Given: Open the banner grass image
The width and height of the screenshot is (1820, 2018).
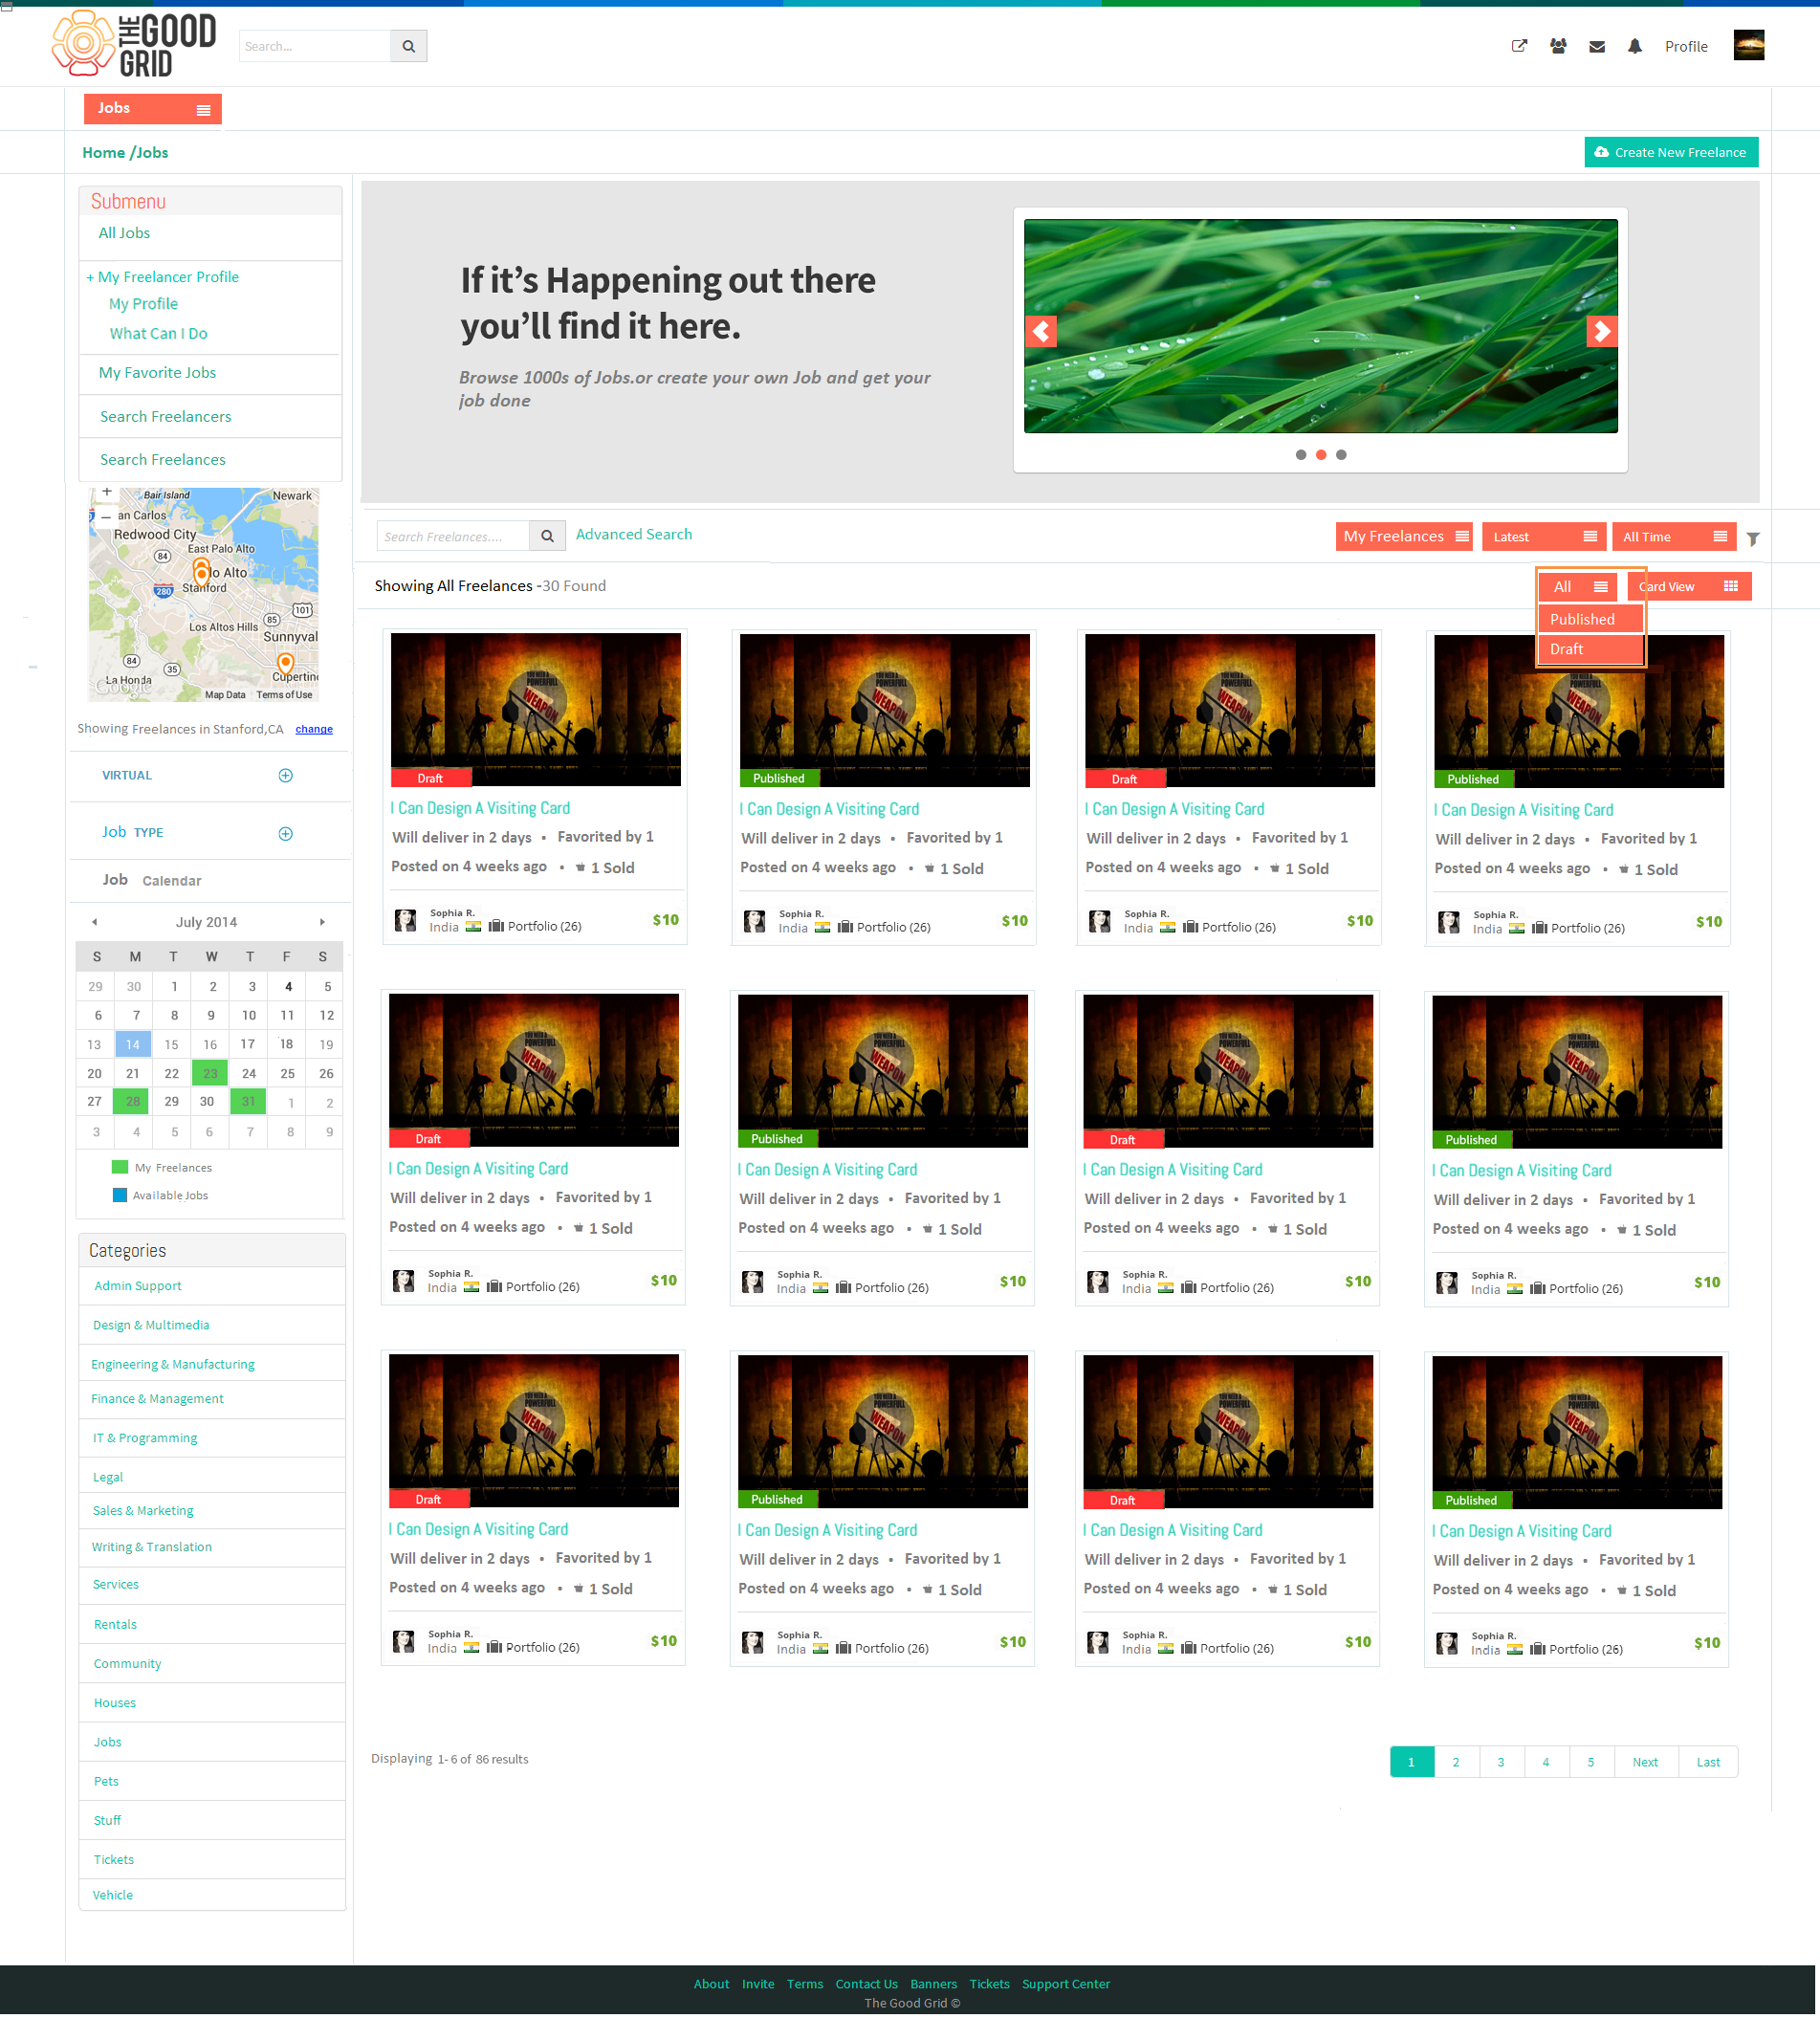Looking at the screenshot, I should coord(1320,326).
